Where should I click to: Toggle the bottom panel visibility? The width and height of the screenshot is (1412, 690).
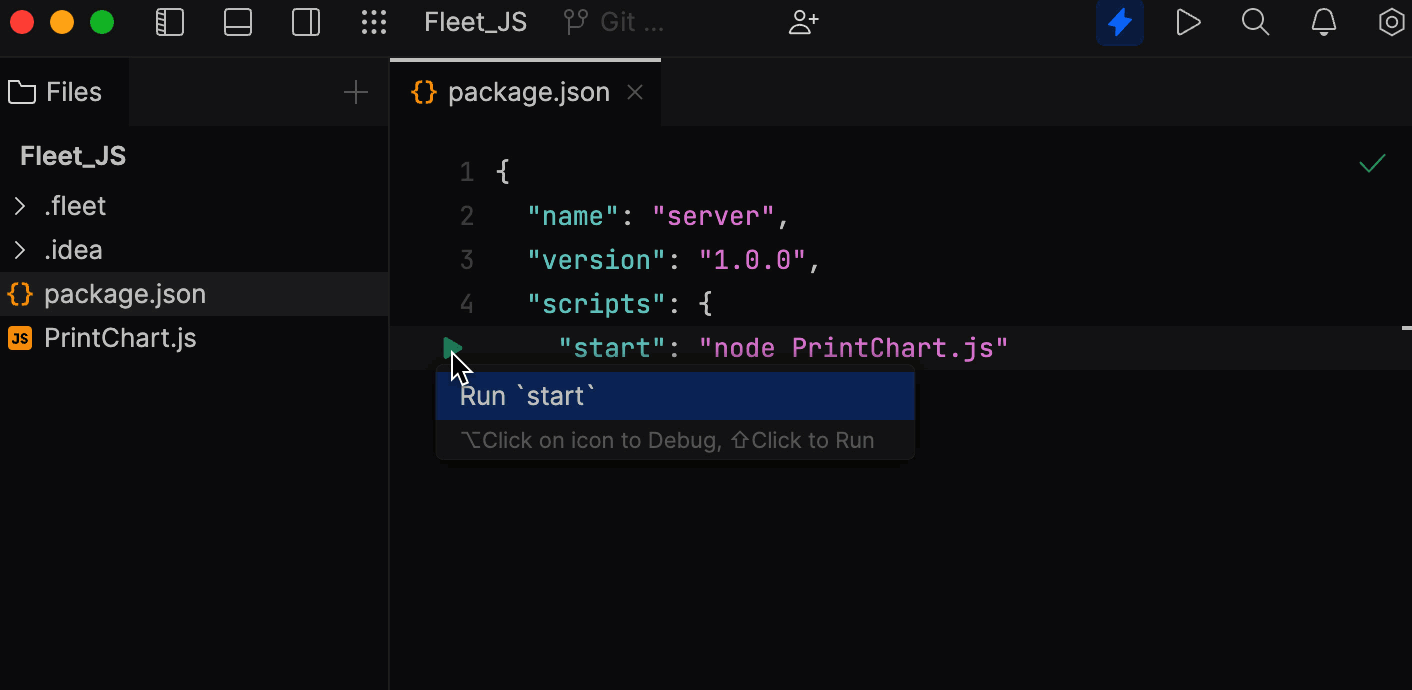click(238, 22)
